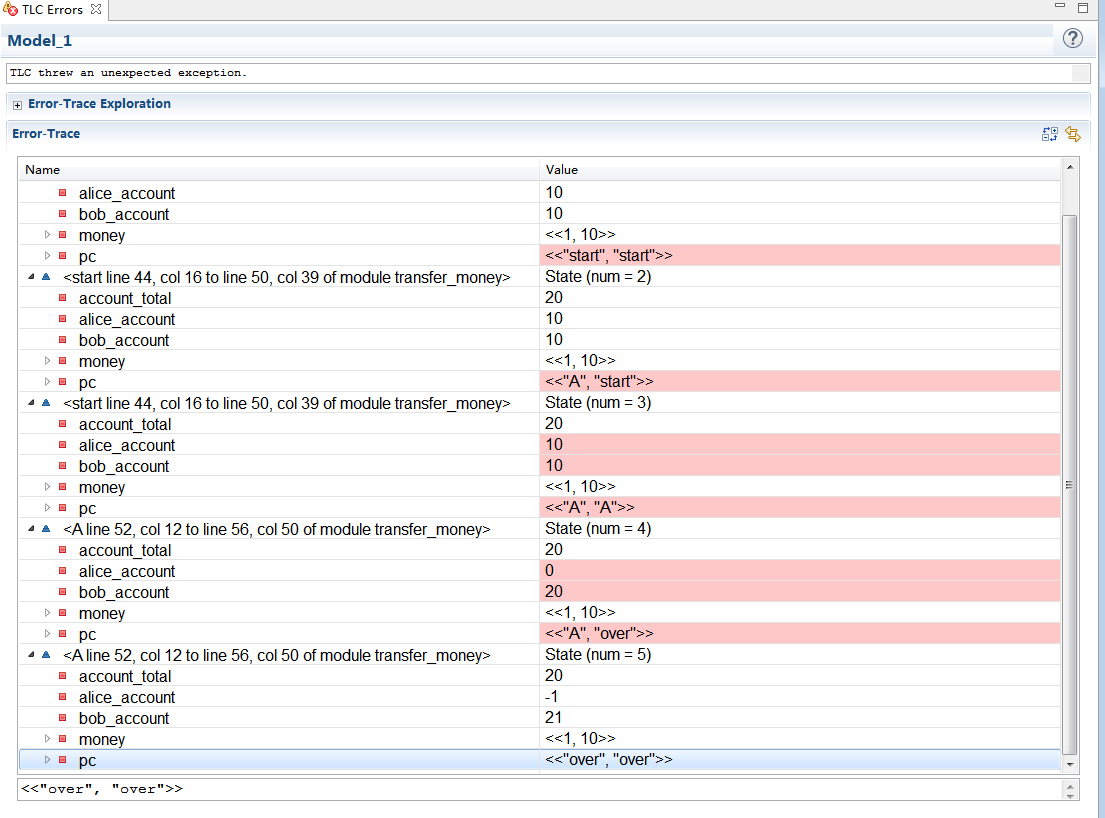The width and height of the screenshot is (1105, 818).
Task: Minimize the TLC Errors view
Action: (x=1060, y=6)
